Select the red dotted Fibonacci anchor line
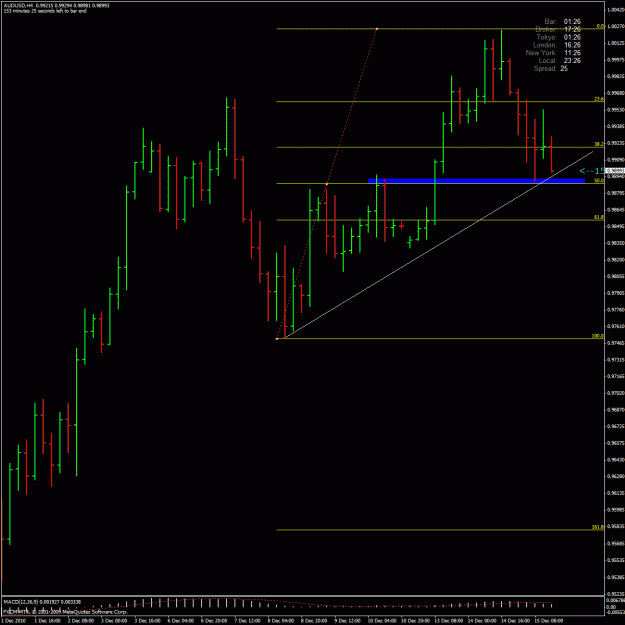This screenshot has width=625, height=625. [x=327, y=183]
